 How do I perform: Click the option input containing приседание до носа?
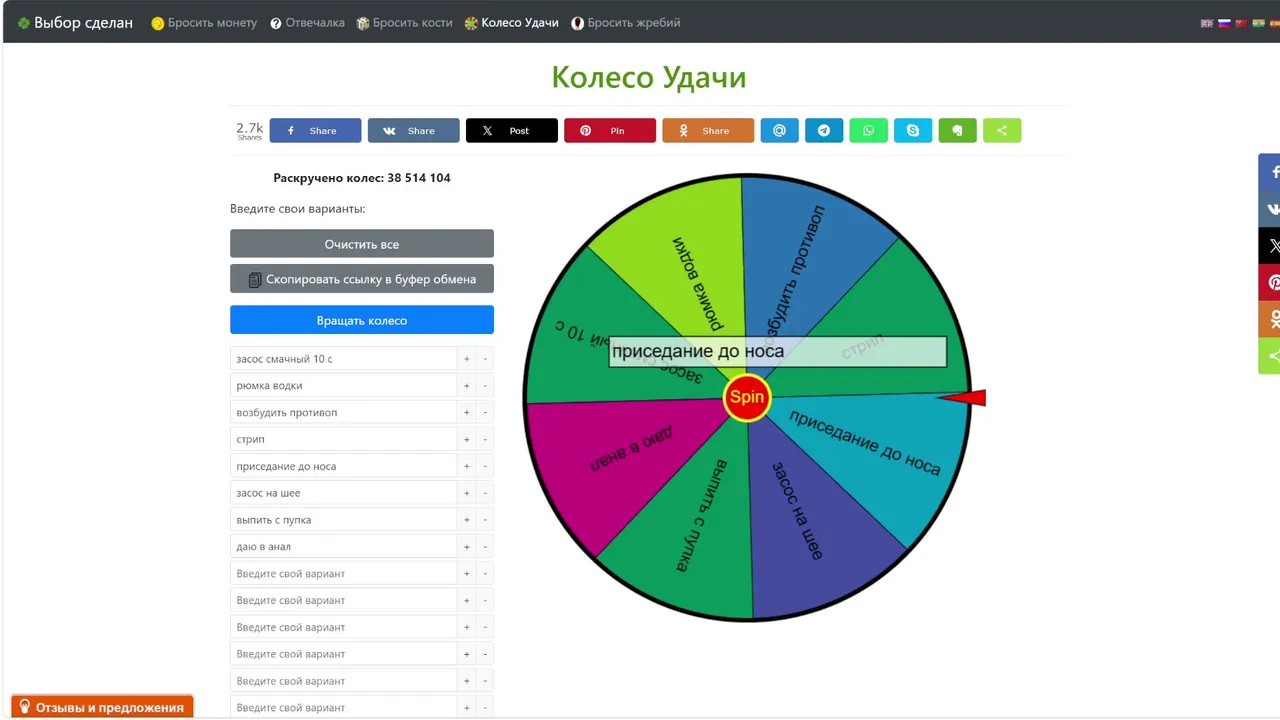[x=343, y=466]
